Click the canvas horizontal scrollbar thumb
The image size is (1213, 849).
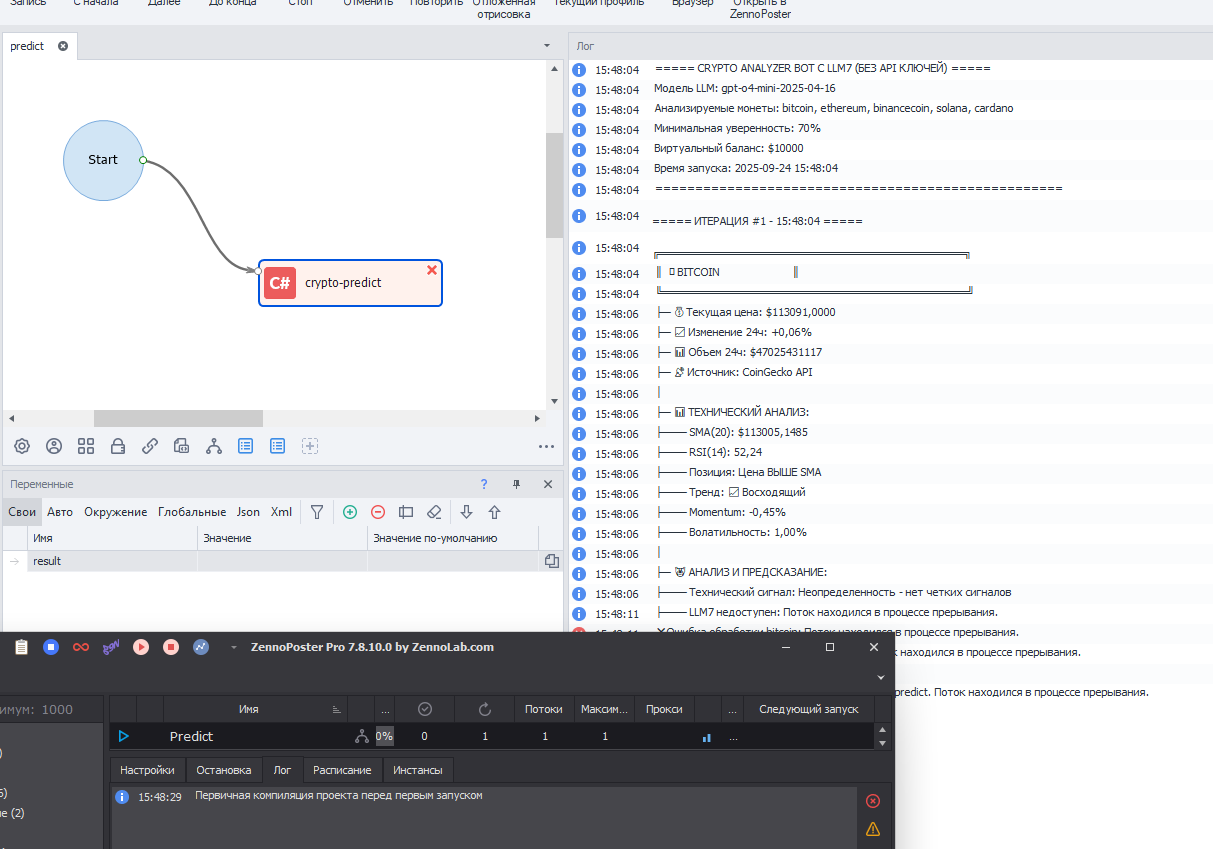pyautogui.click(x=178, y=418)
